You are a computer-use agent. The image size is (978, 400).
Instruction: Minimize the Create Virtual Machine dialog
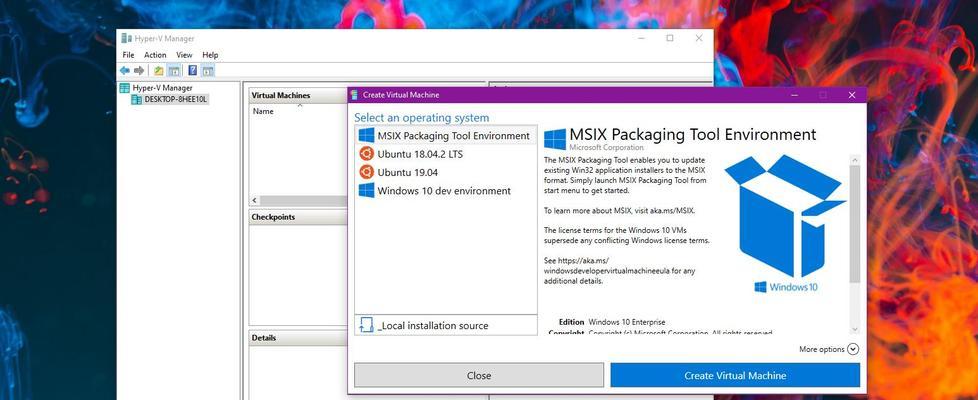795,95
